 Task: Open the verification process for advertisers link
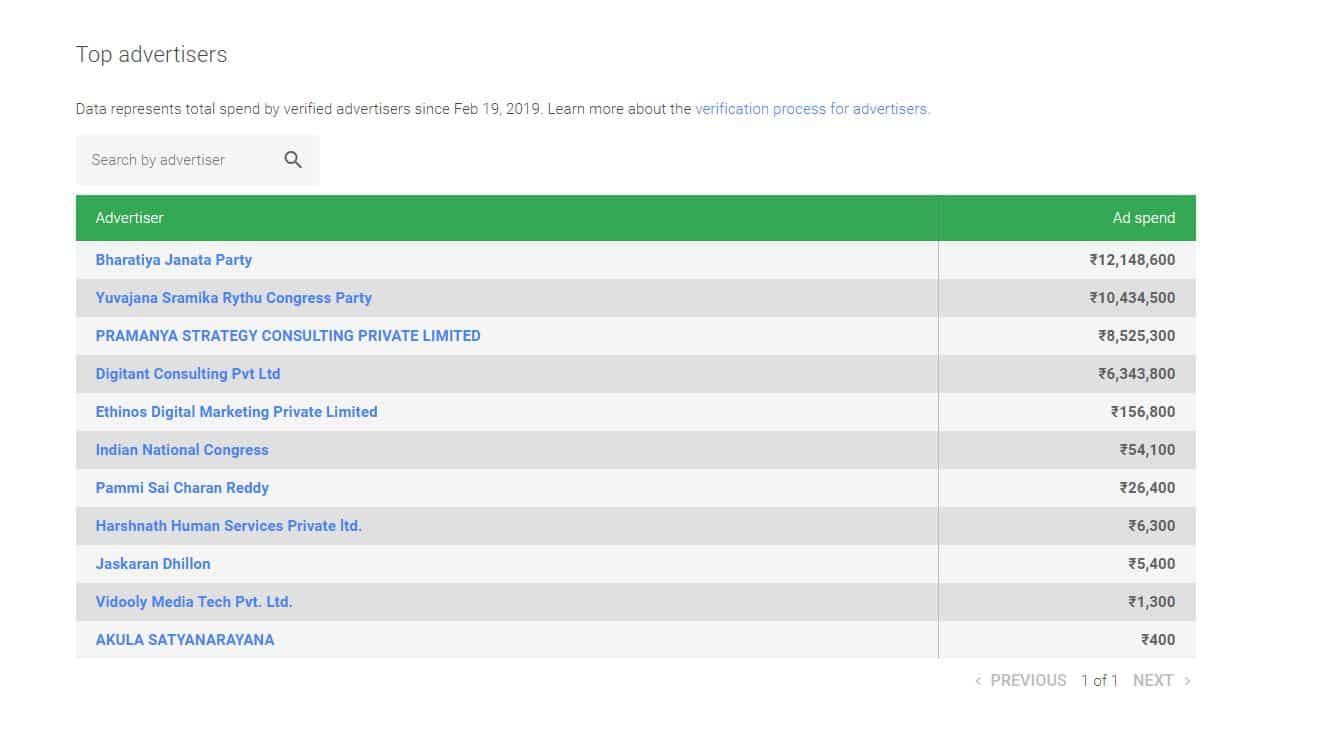[x=812, y=109]
